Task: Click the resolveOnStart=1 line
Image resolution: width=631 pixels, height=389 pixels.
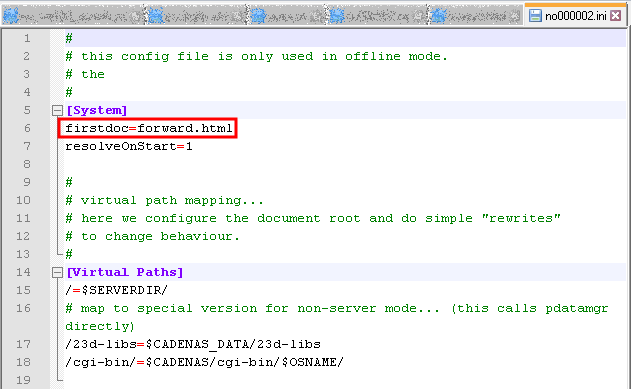Action: click(x=129, y=146)
